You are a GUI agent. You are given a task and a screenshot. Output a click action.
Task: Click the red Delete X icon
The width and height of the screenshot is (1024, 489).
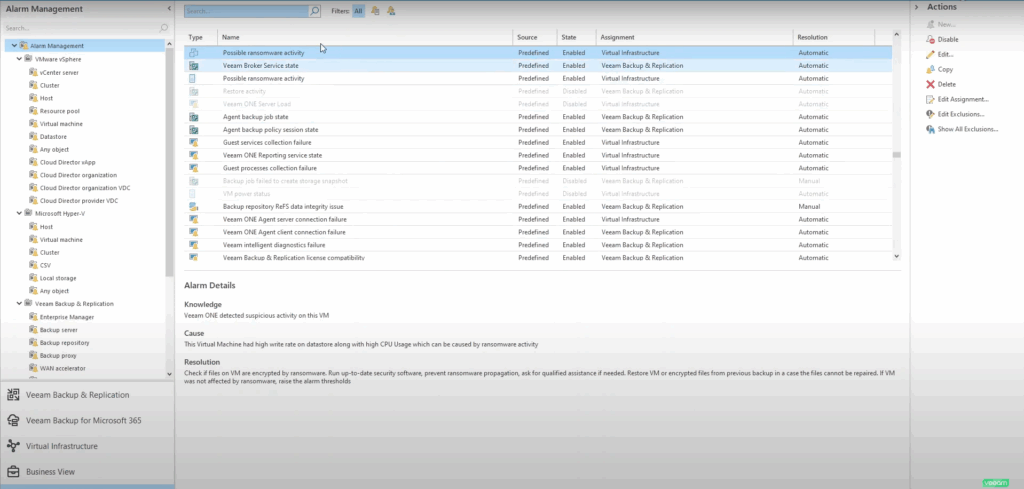point(930,84)
